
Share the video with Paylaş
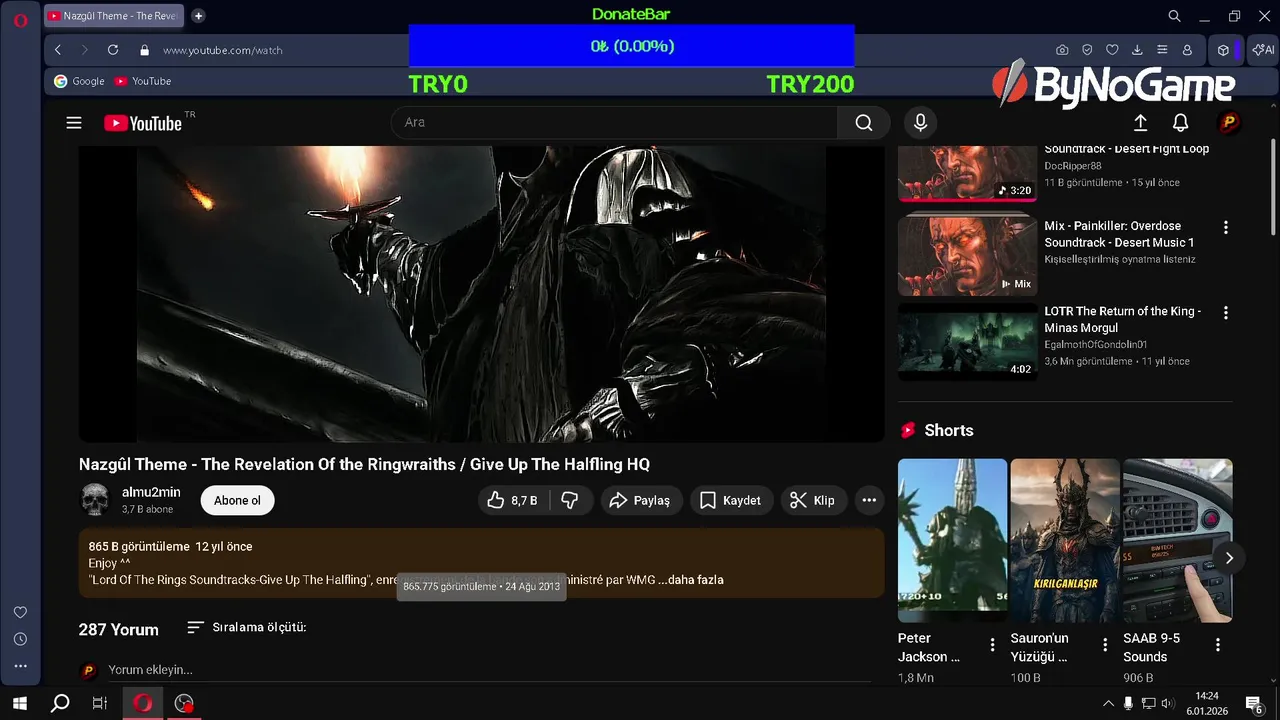click(x=641, y=500)
